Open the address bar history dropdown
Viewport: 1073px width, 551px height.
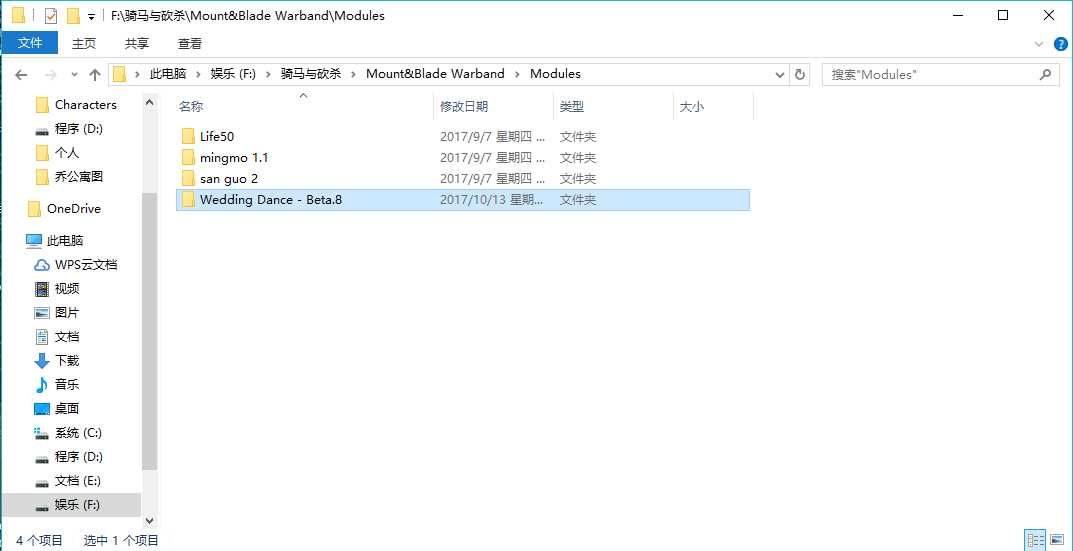click(780, 74)
